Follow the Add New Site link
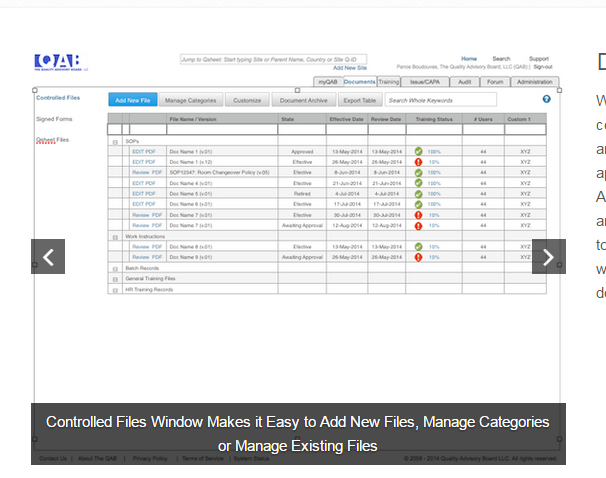Viewport: 606px width, 478px height. coord(350,68)
